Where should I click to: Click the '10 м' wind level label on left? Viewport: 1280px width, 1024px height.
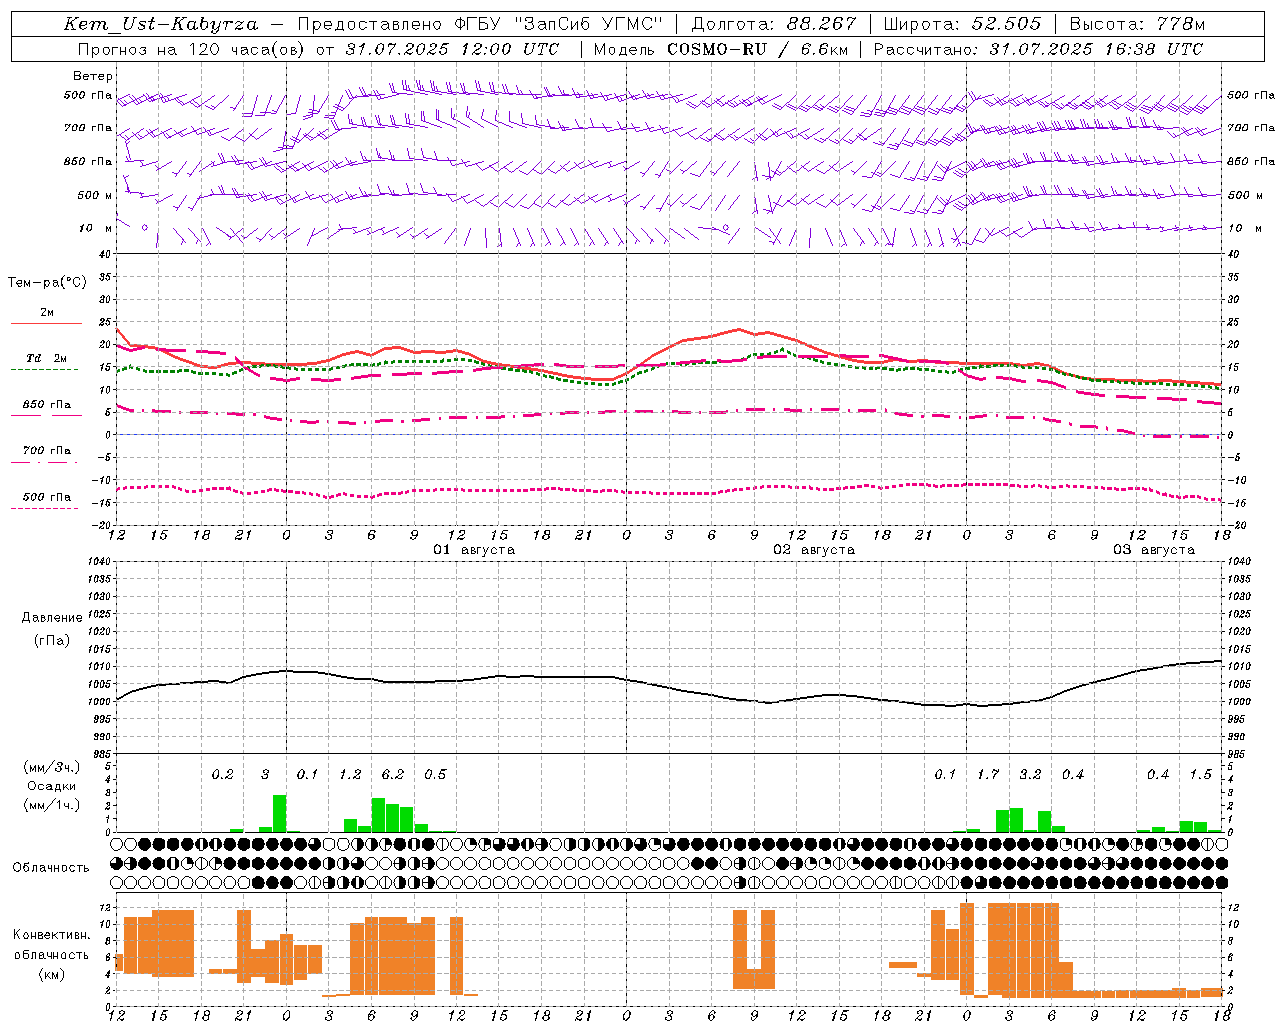click(x=95, y=228)
